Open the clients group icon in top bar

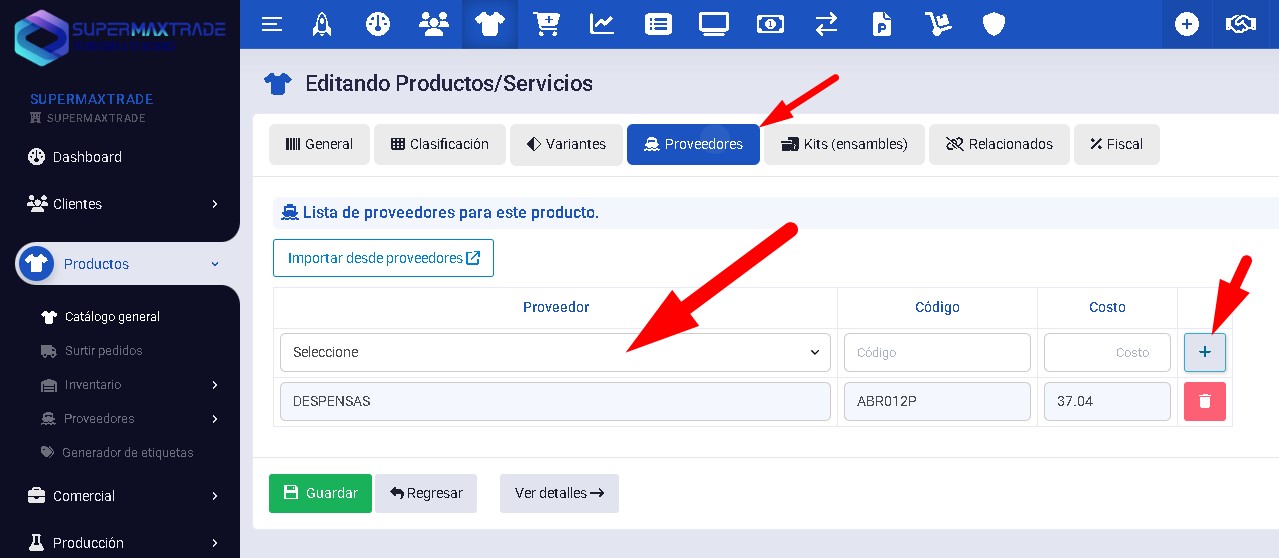click(434, 24)
